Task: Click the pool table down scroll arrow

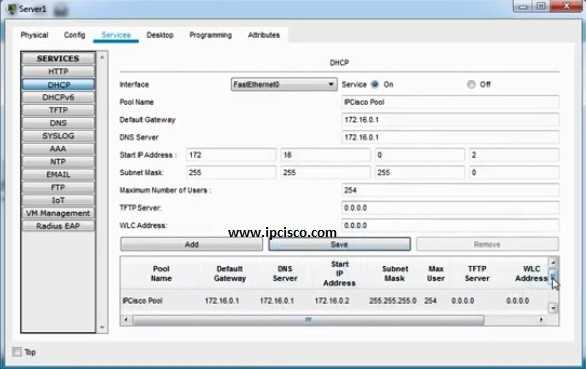Action: pyautogui.click(x=553, y=308)
